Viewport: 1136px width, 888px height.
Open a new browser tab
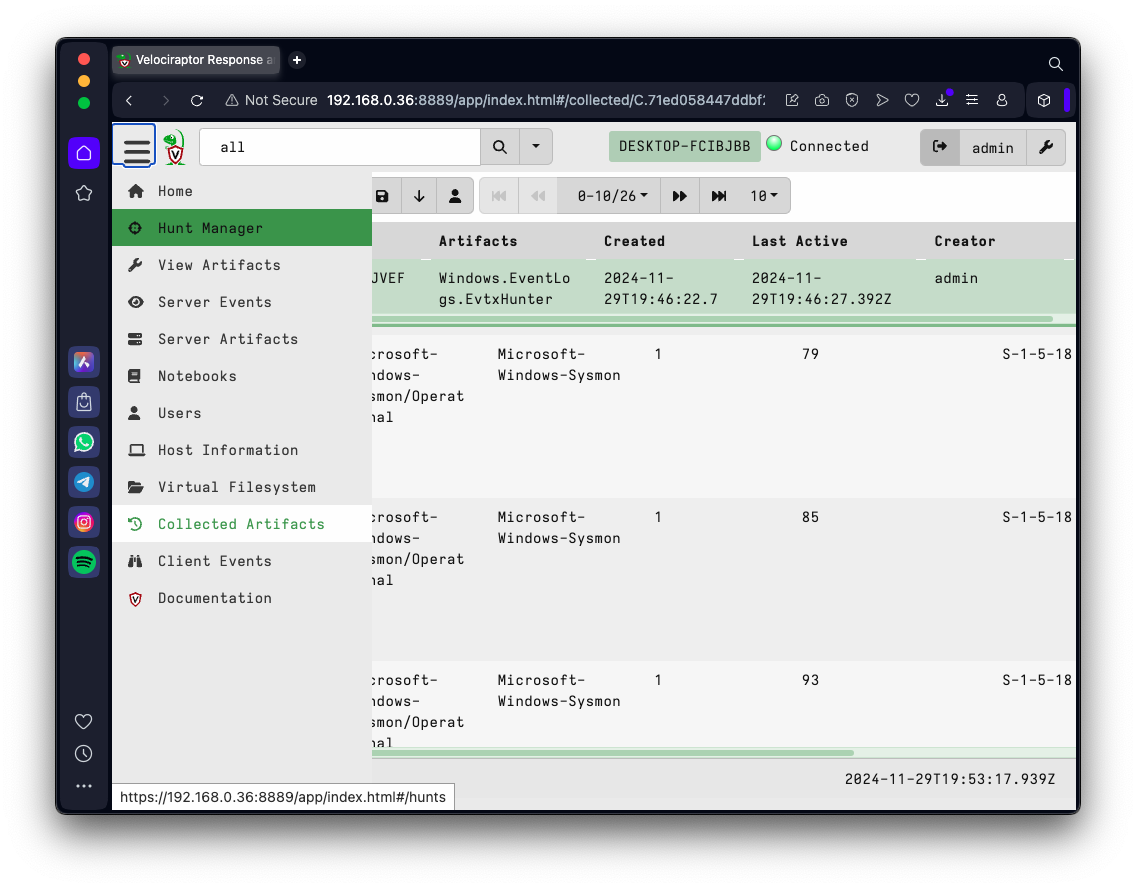click(296, 60)
